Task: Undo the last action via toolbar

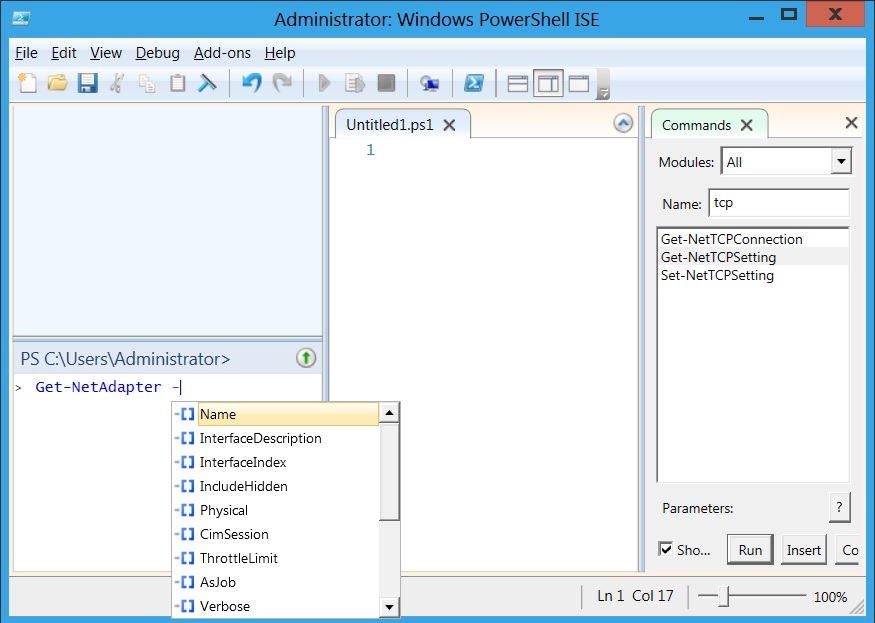Action: [x=252, y=84]
